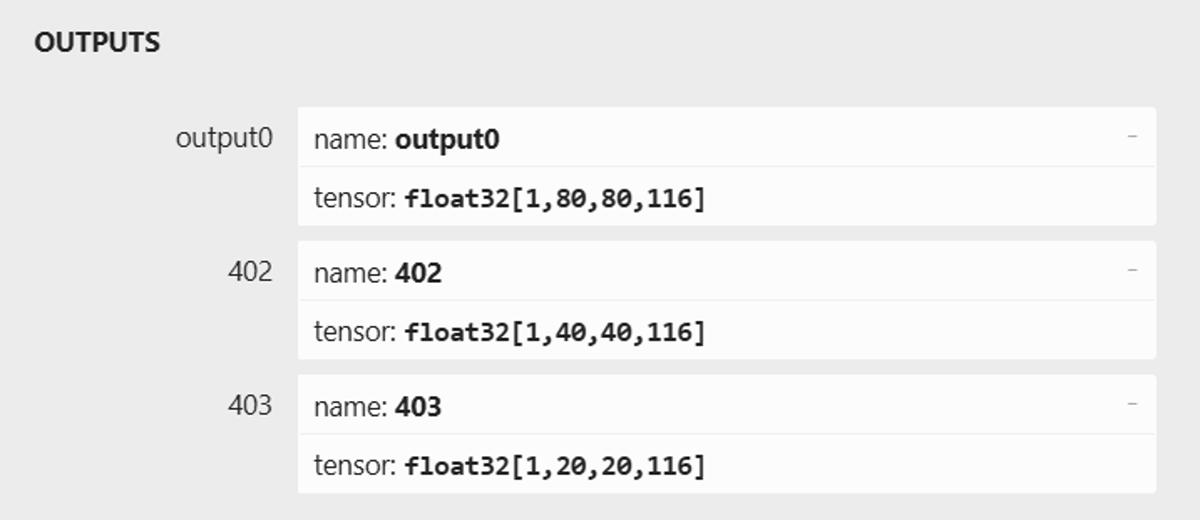Collapse the 403 entry with the minus icon
Image resolution: width=1200 pixels, height=520 pixels.
click(1132, 403)
